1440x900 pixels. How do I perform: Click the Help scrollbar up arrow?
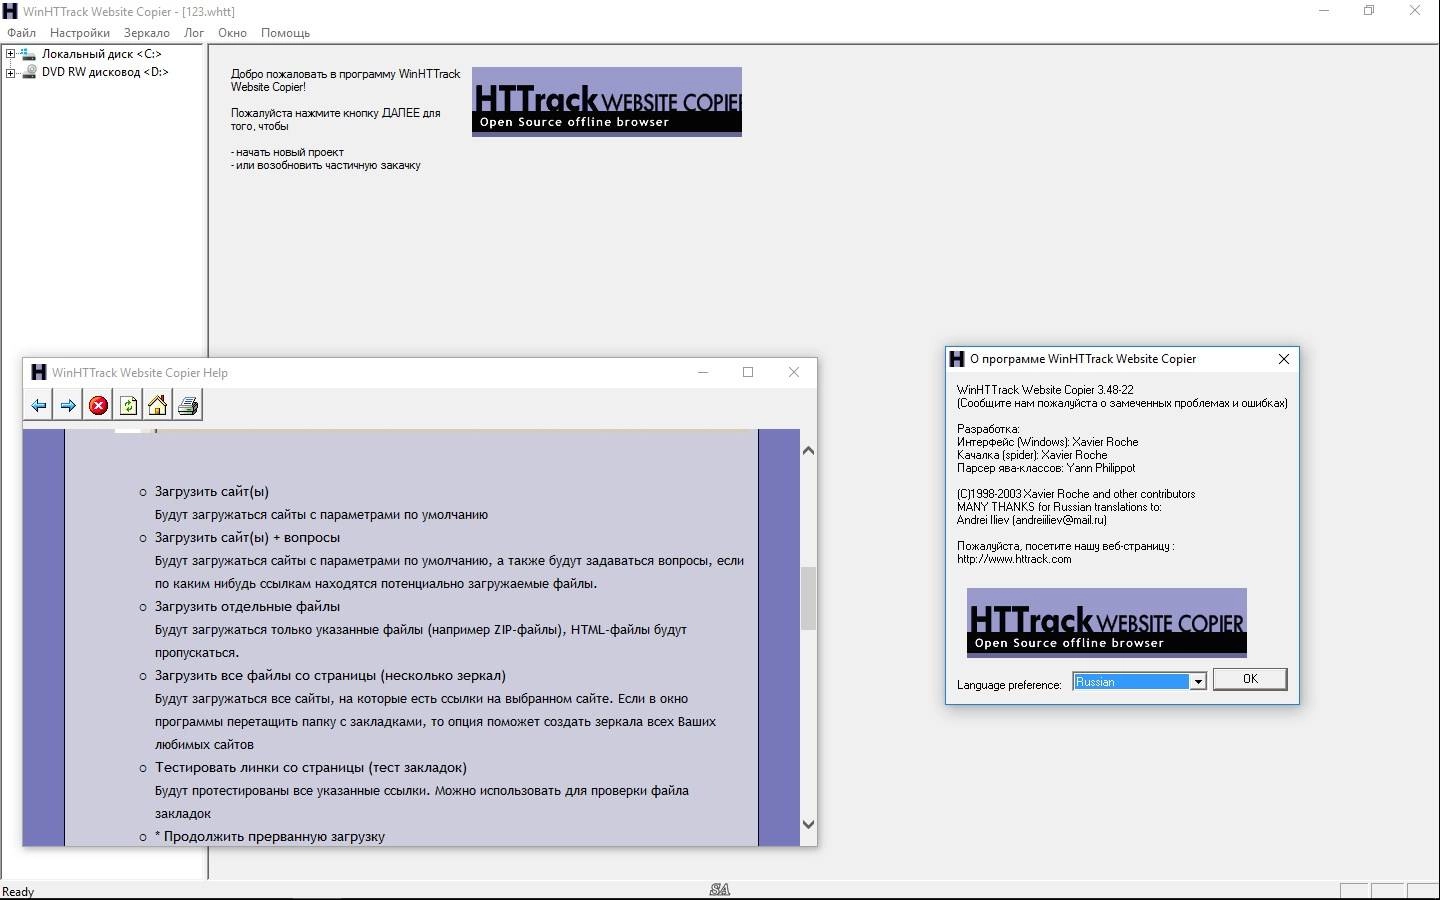(x=808, y=451)
